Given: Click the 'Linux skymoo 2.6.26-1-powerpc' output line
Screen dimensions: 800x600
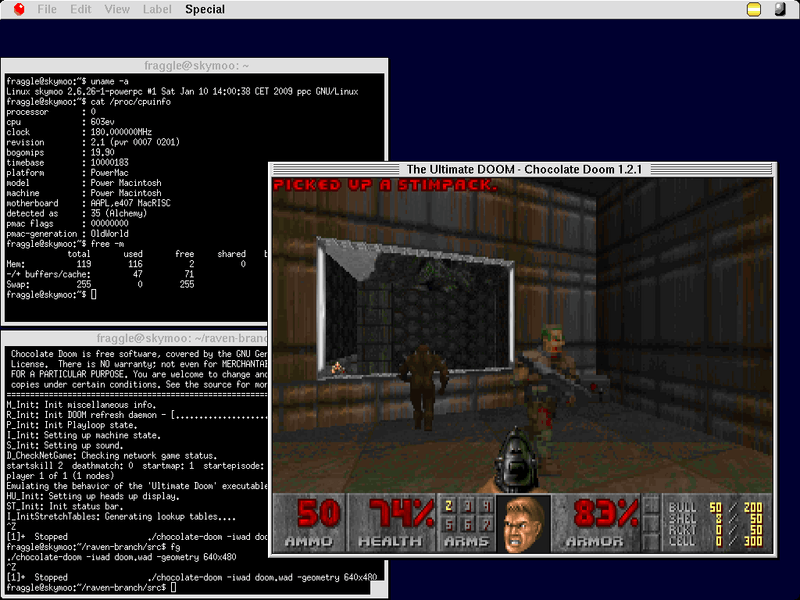Looking at the screenshot, I should click(182, 91).
